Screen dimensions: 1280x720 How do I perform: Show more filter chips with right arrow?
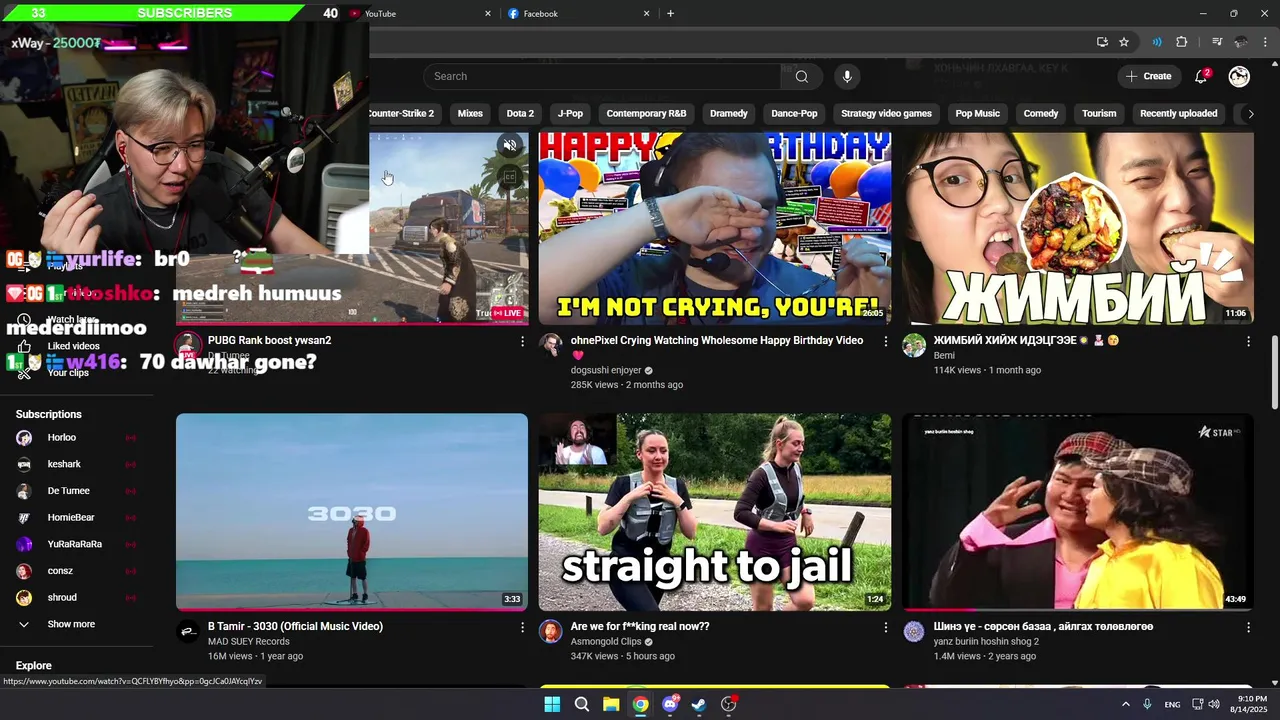(x=1249, y=113)
